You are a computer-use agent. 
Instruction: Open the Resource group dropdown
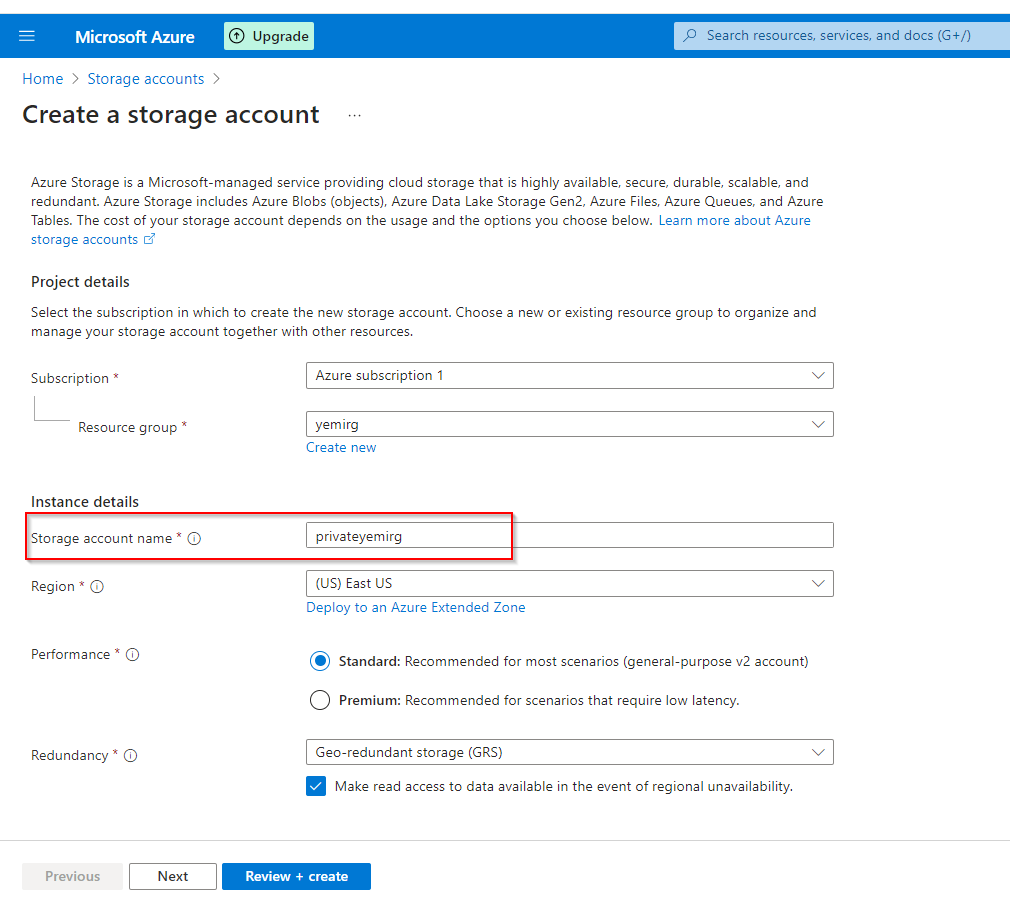[818, 424]
